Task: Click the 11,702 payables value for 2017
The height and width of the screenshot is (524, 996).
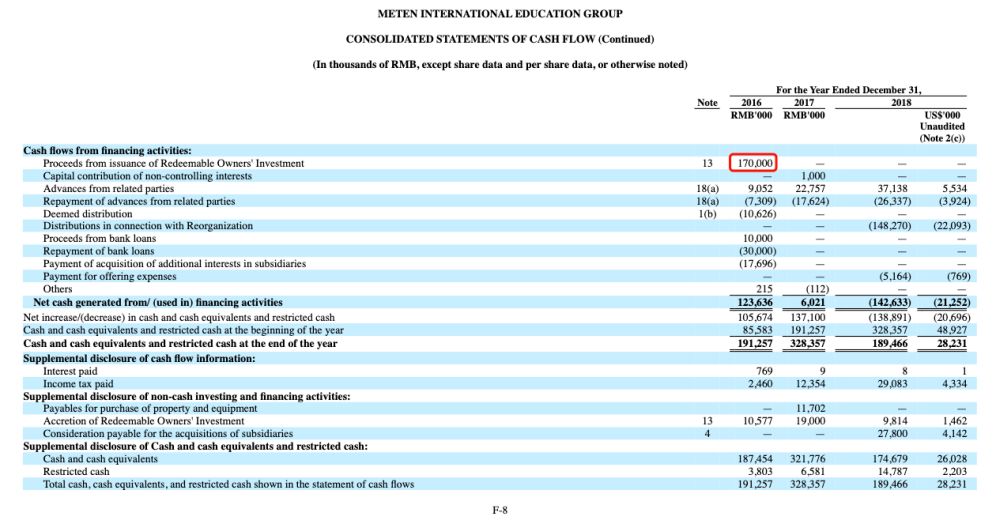Action: pos(811,408)
